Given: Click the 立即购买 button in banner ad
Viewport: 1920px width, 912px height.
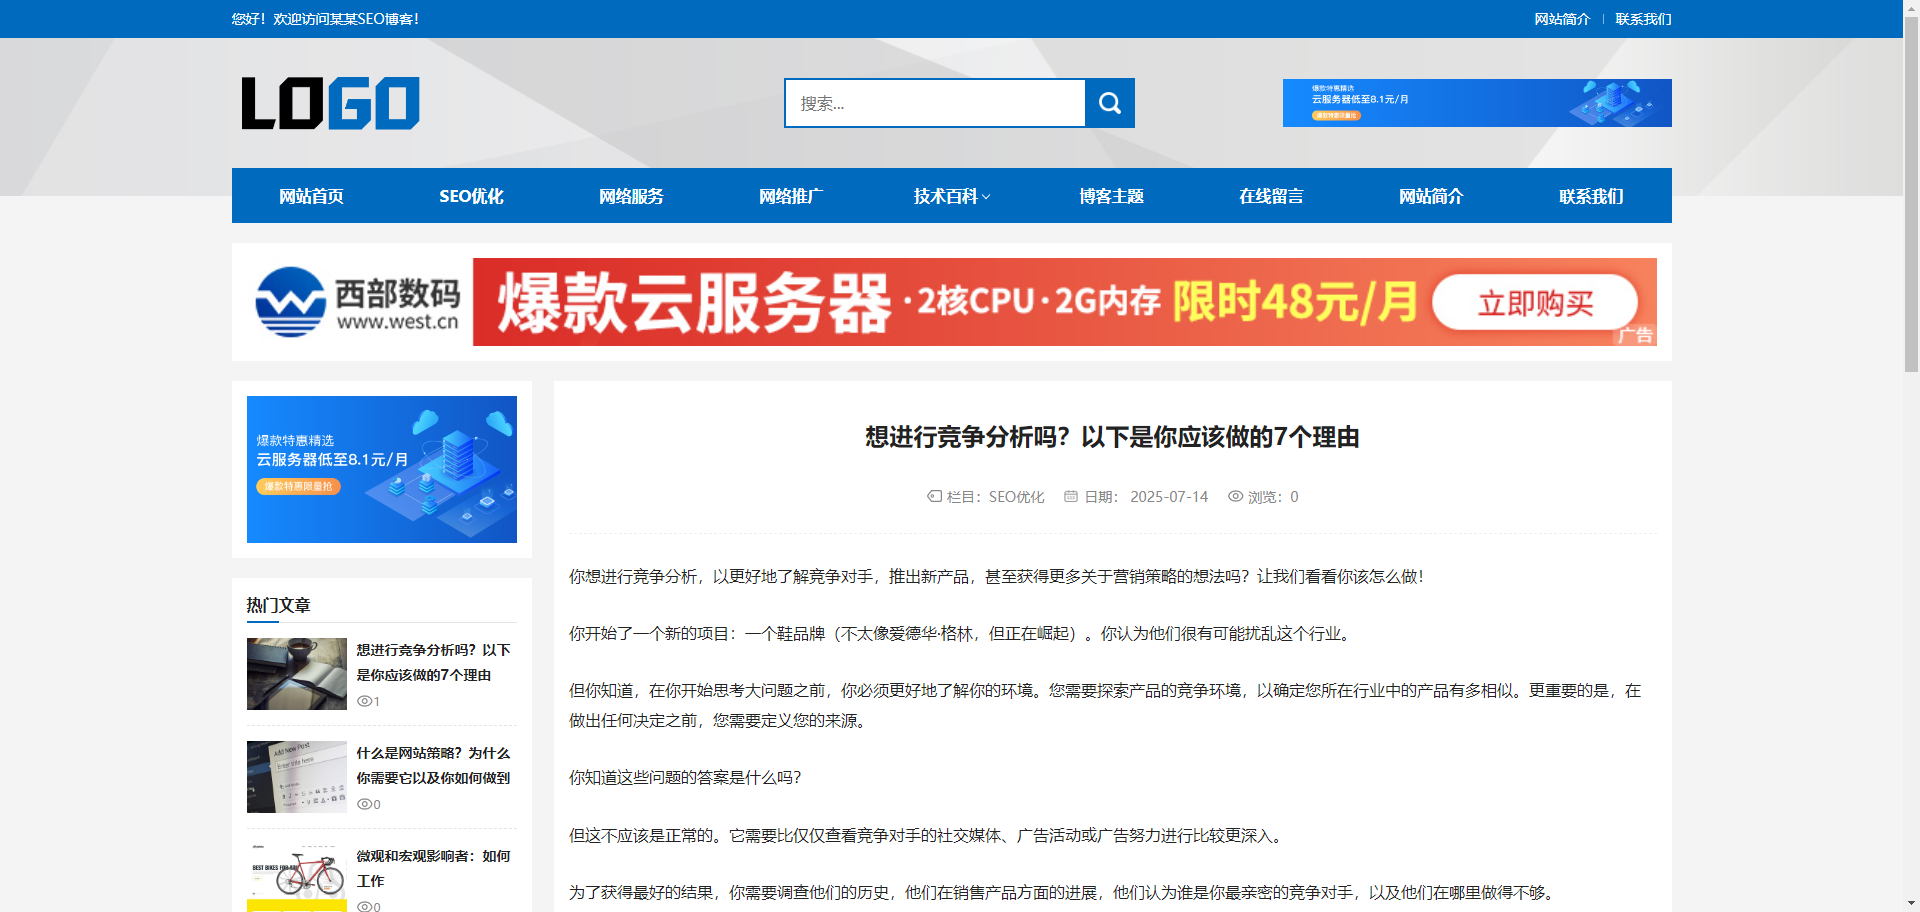Looking at the screenshot, I should [1535, 302].
